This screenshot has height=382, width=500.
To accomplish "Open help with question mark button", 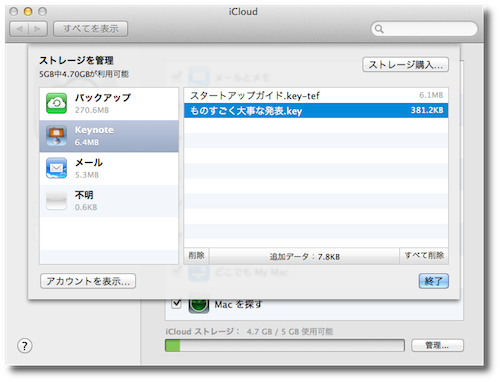I will pyautogui.click(x=25, y=346).
